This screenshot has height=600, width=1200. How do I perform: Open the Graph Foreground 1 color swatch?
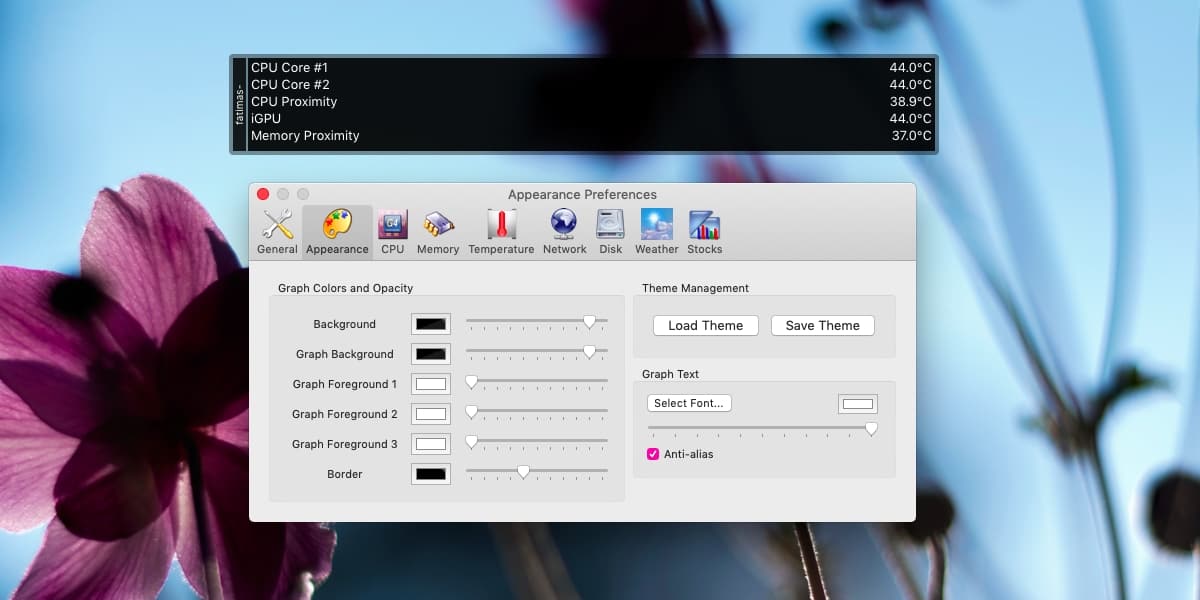(431, 384)
